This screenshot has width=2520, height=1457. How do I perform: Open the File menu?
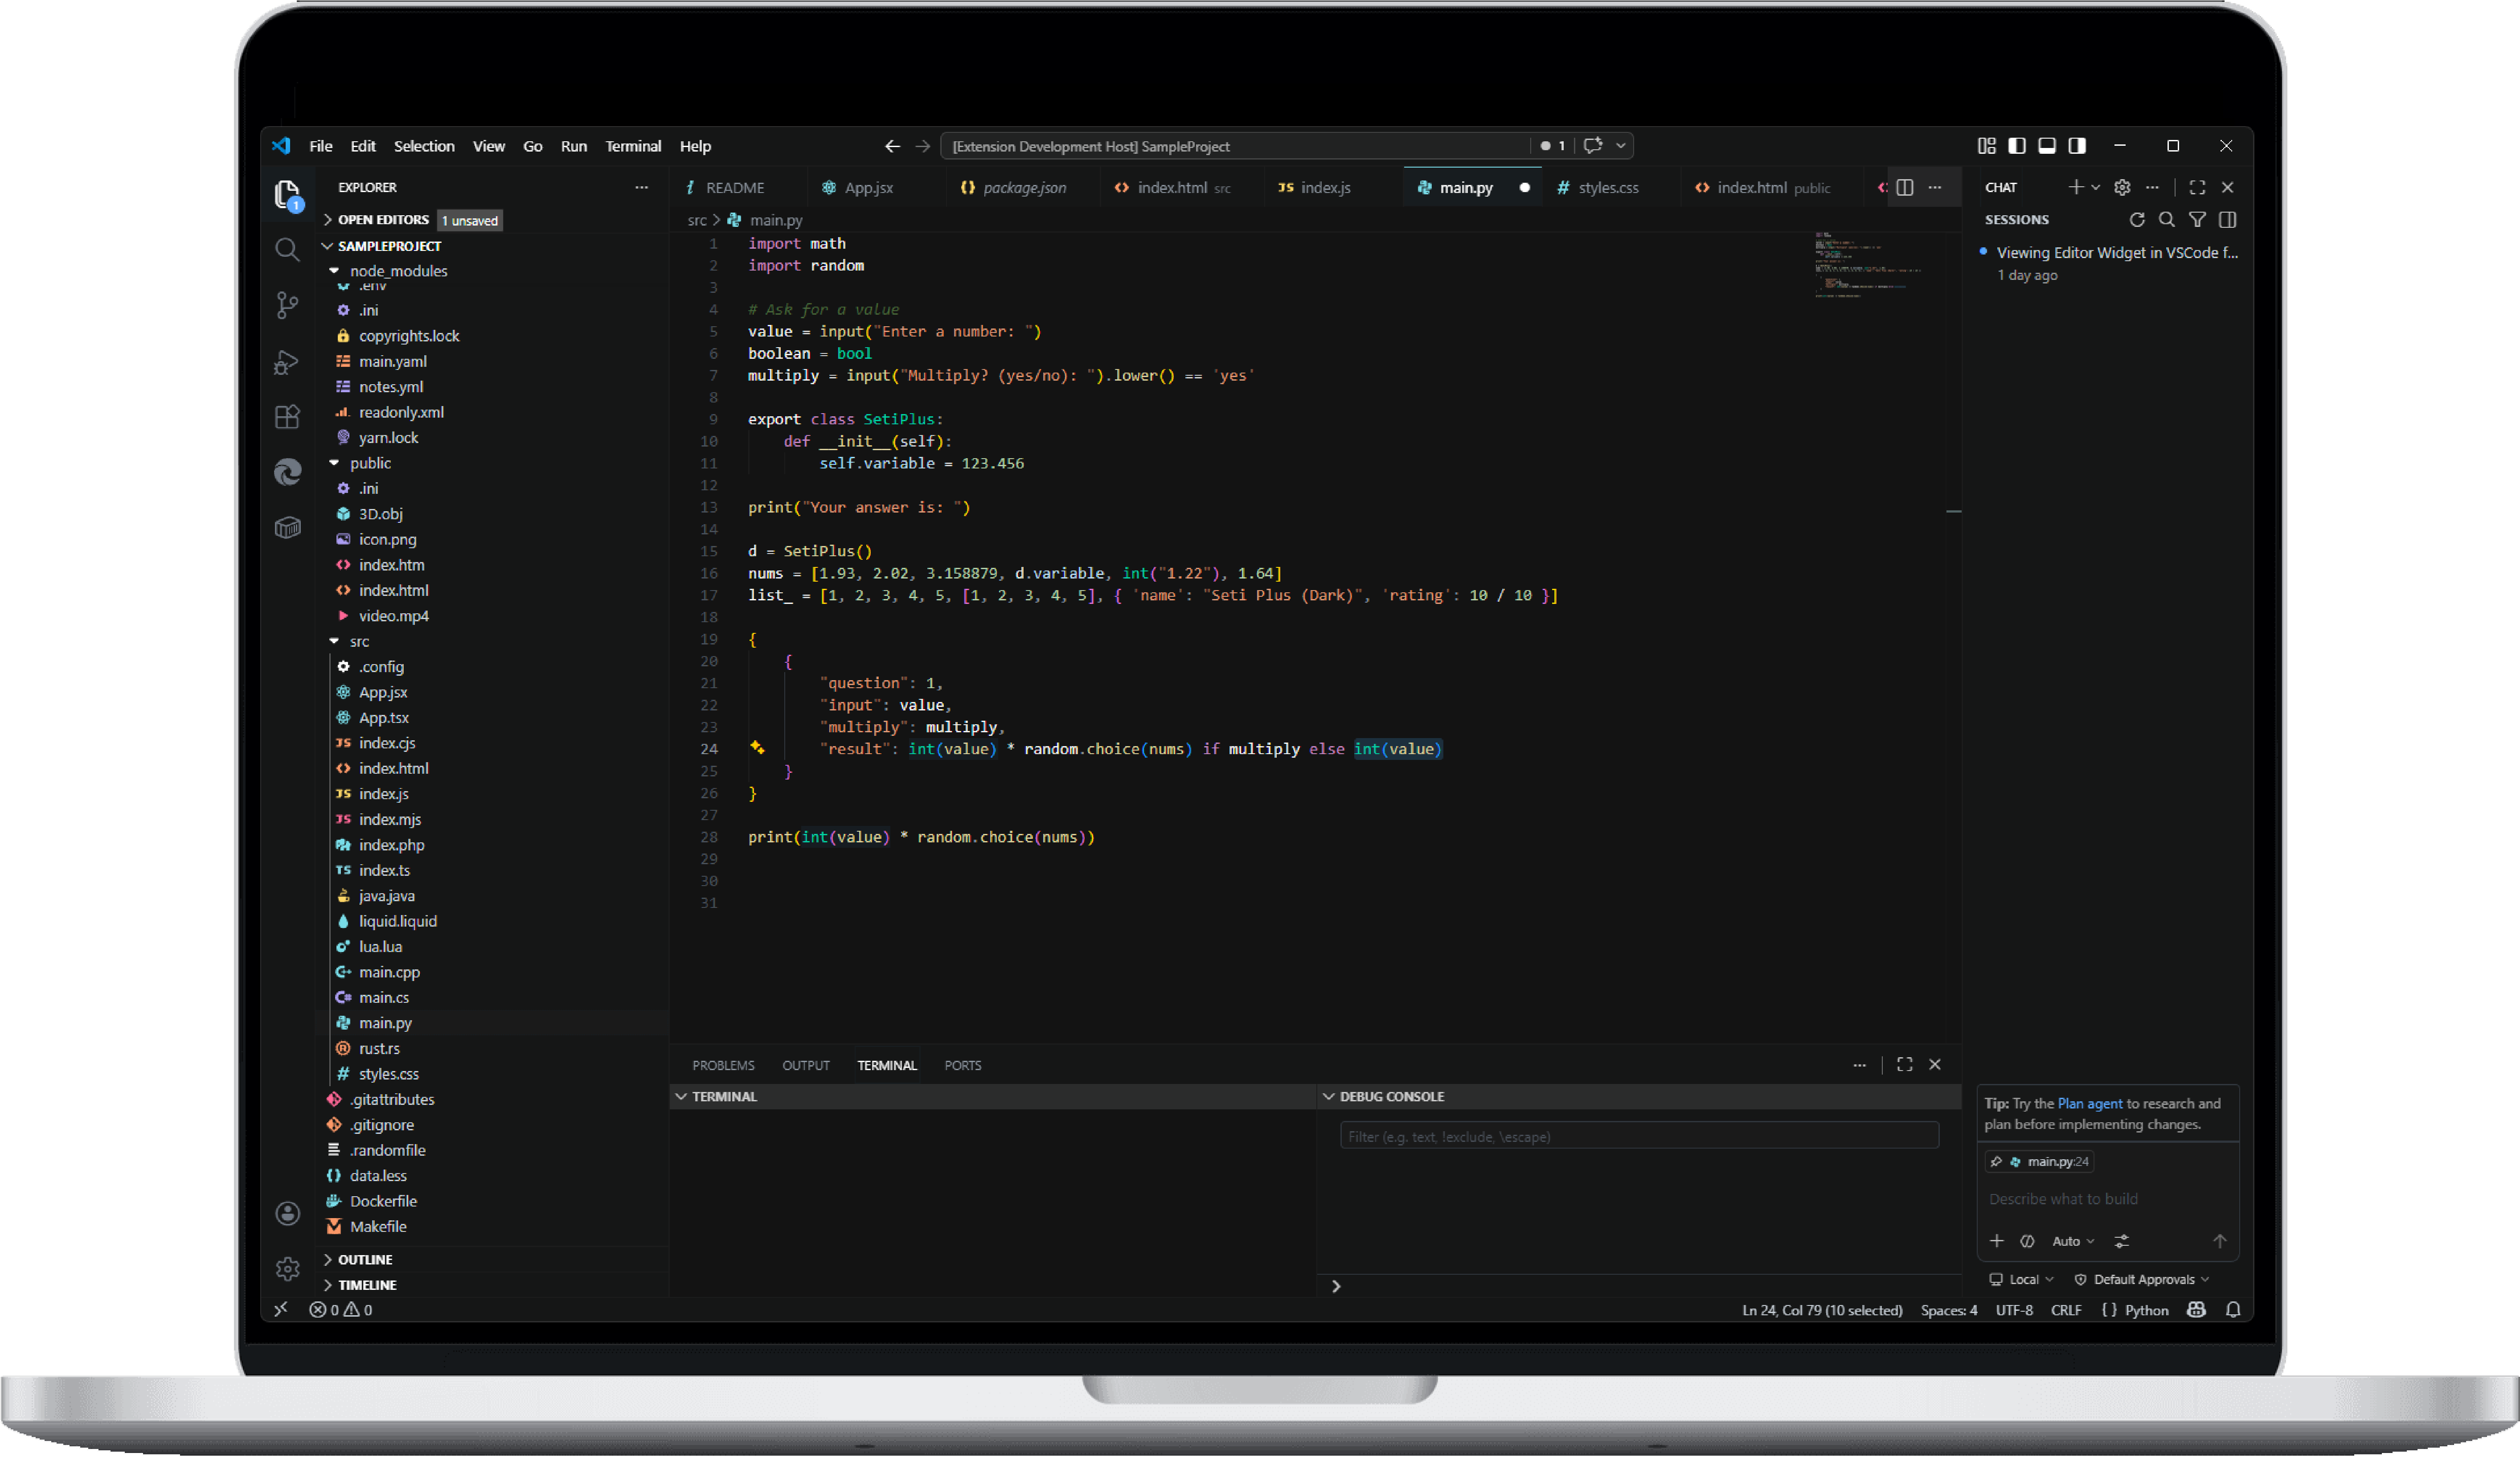[x=321, y=146]
